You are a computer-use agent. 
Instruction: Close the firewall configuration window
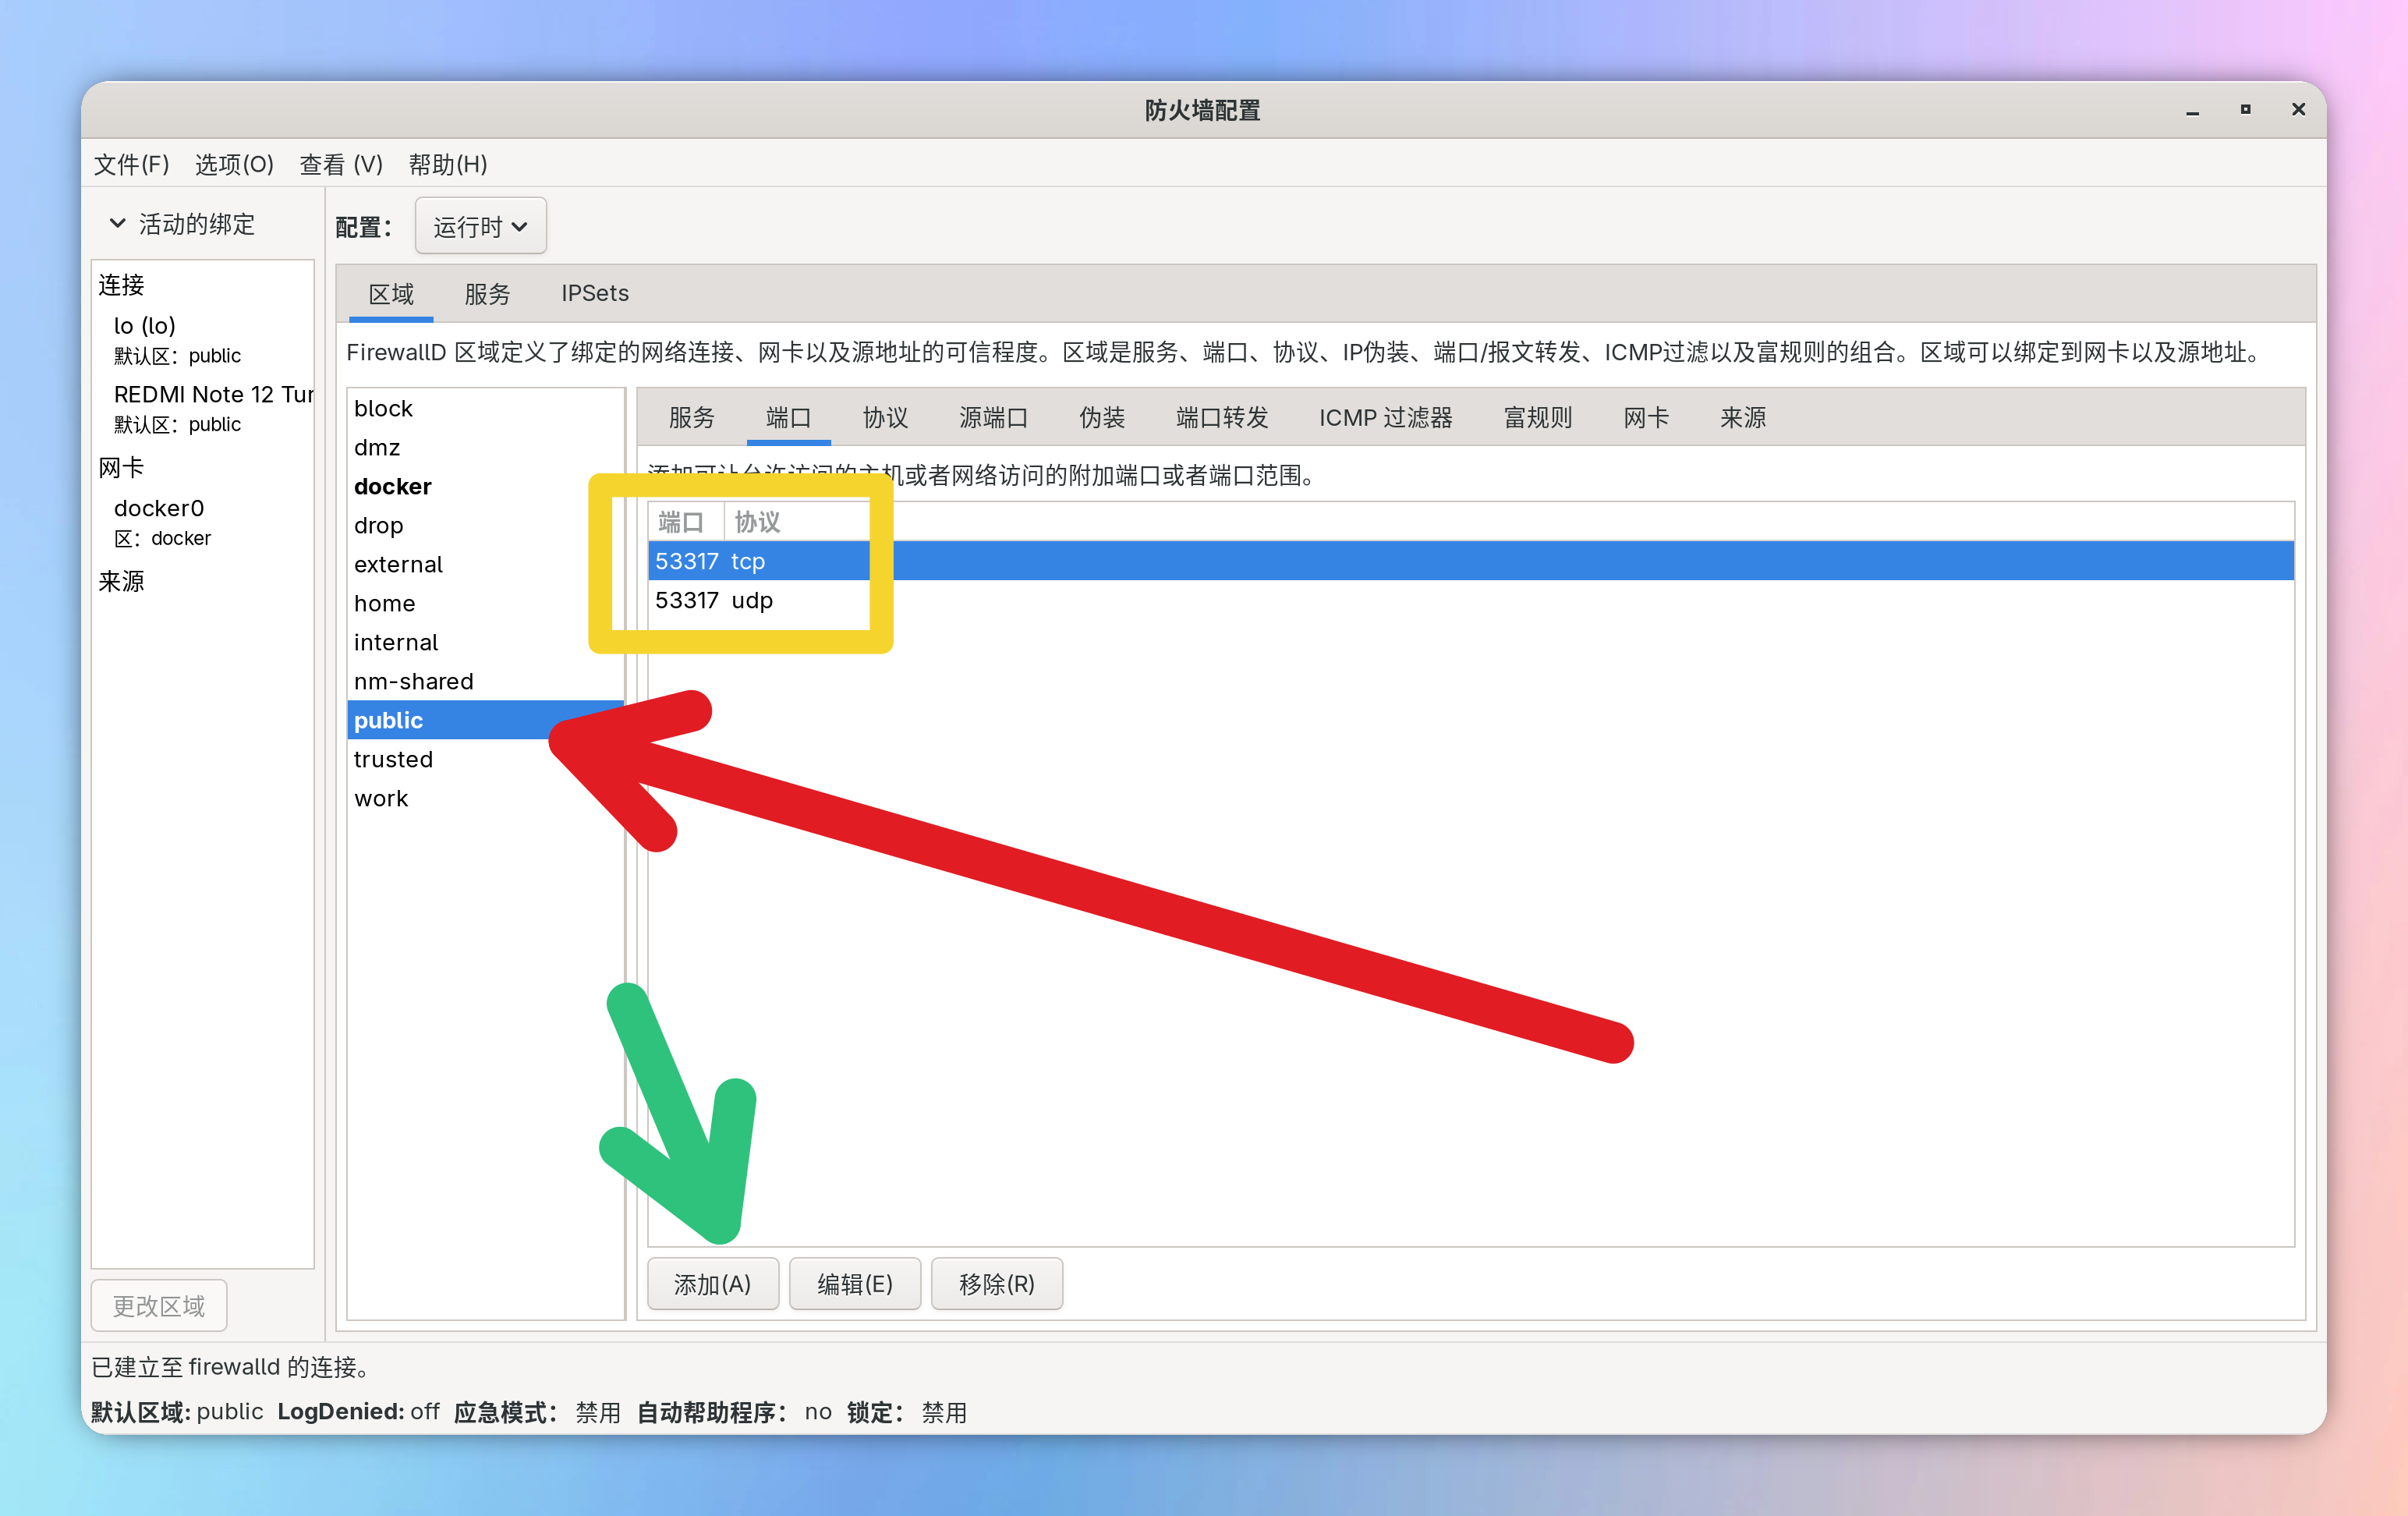click(2298, 110)
